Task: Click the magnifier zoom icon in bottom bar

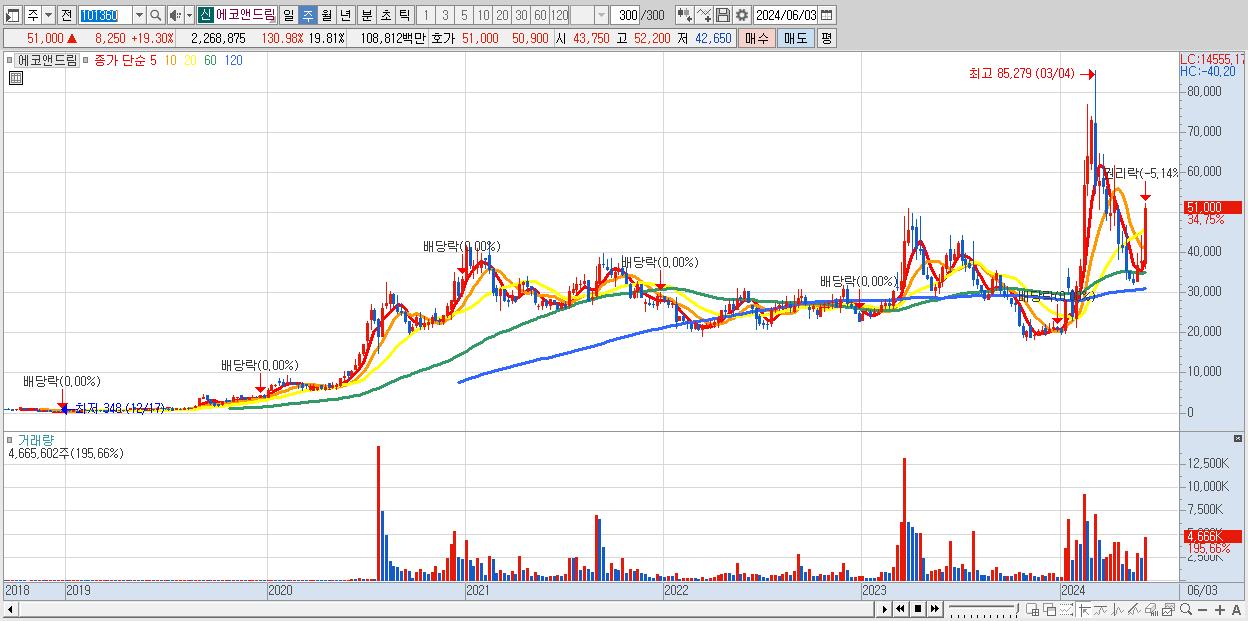Action: click(1186, 609)
